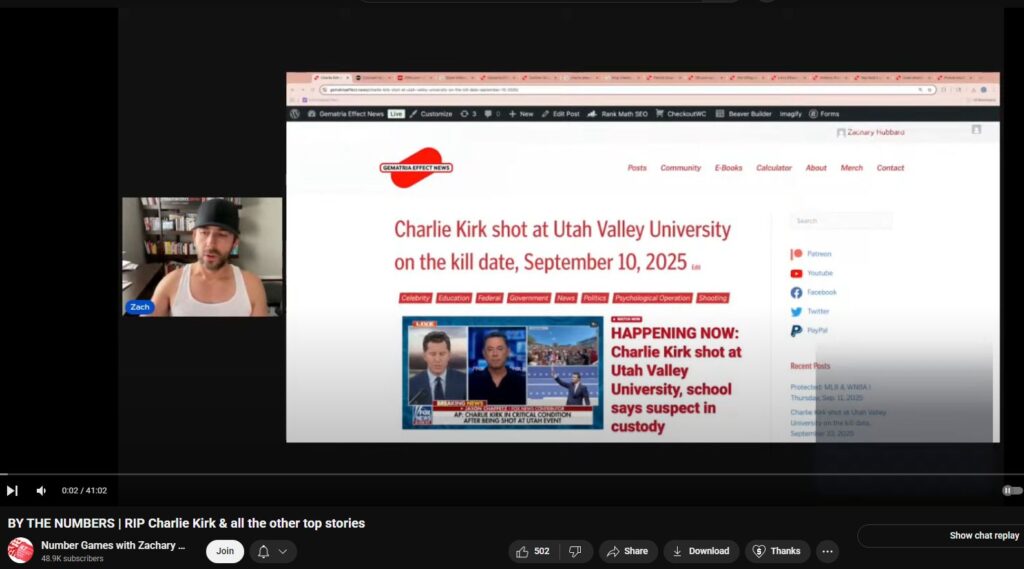
Task: Click the Twitter sidebar icon
Action: pos(796,312)
